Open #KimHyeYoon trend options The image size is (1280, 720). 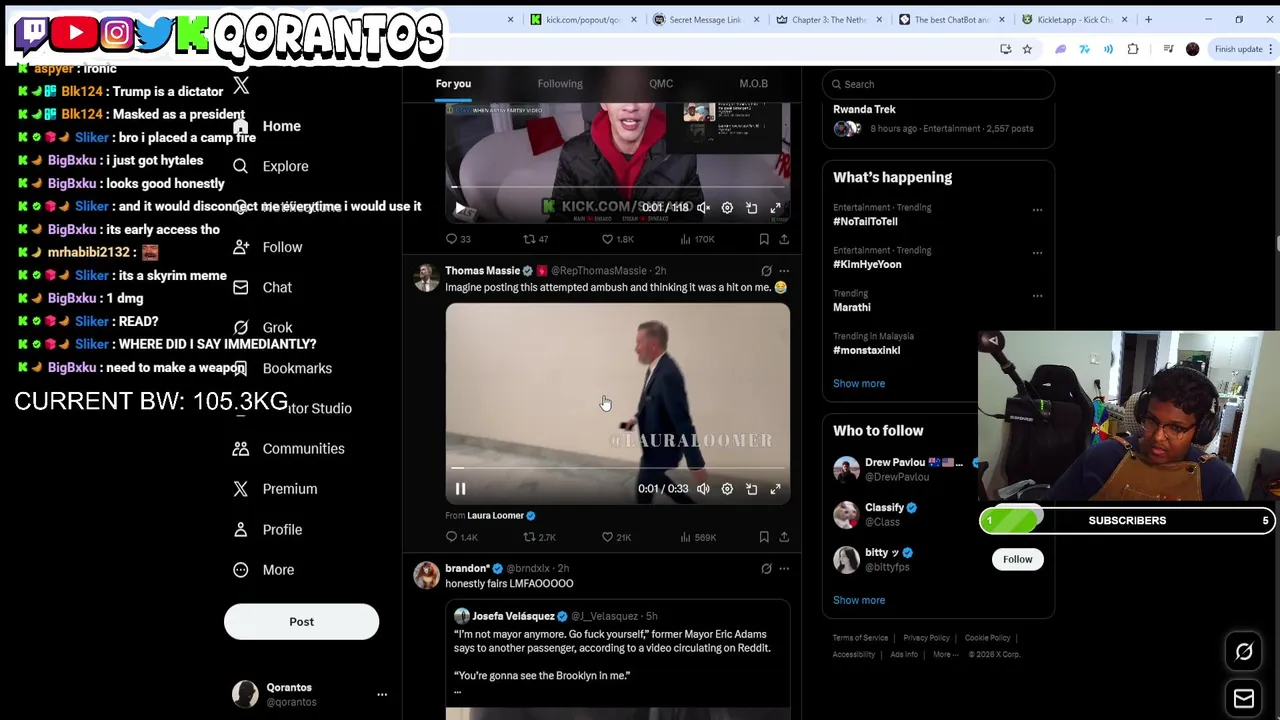[x=1037, y=253]
